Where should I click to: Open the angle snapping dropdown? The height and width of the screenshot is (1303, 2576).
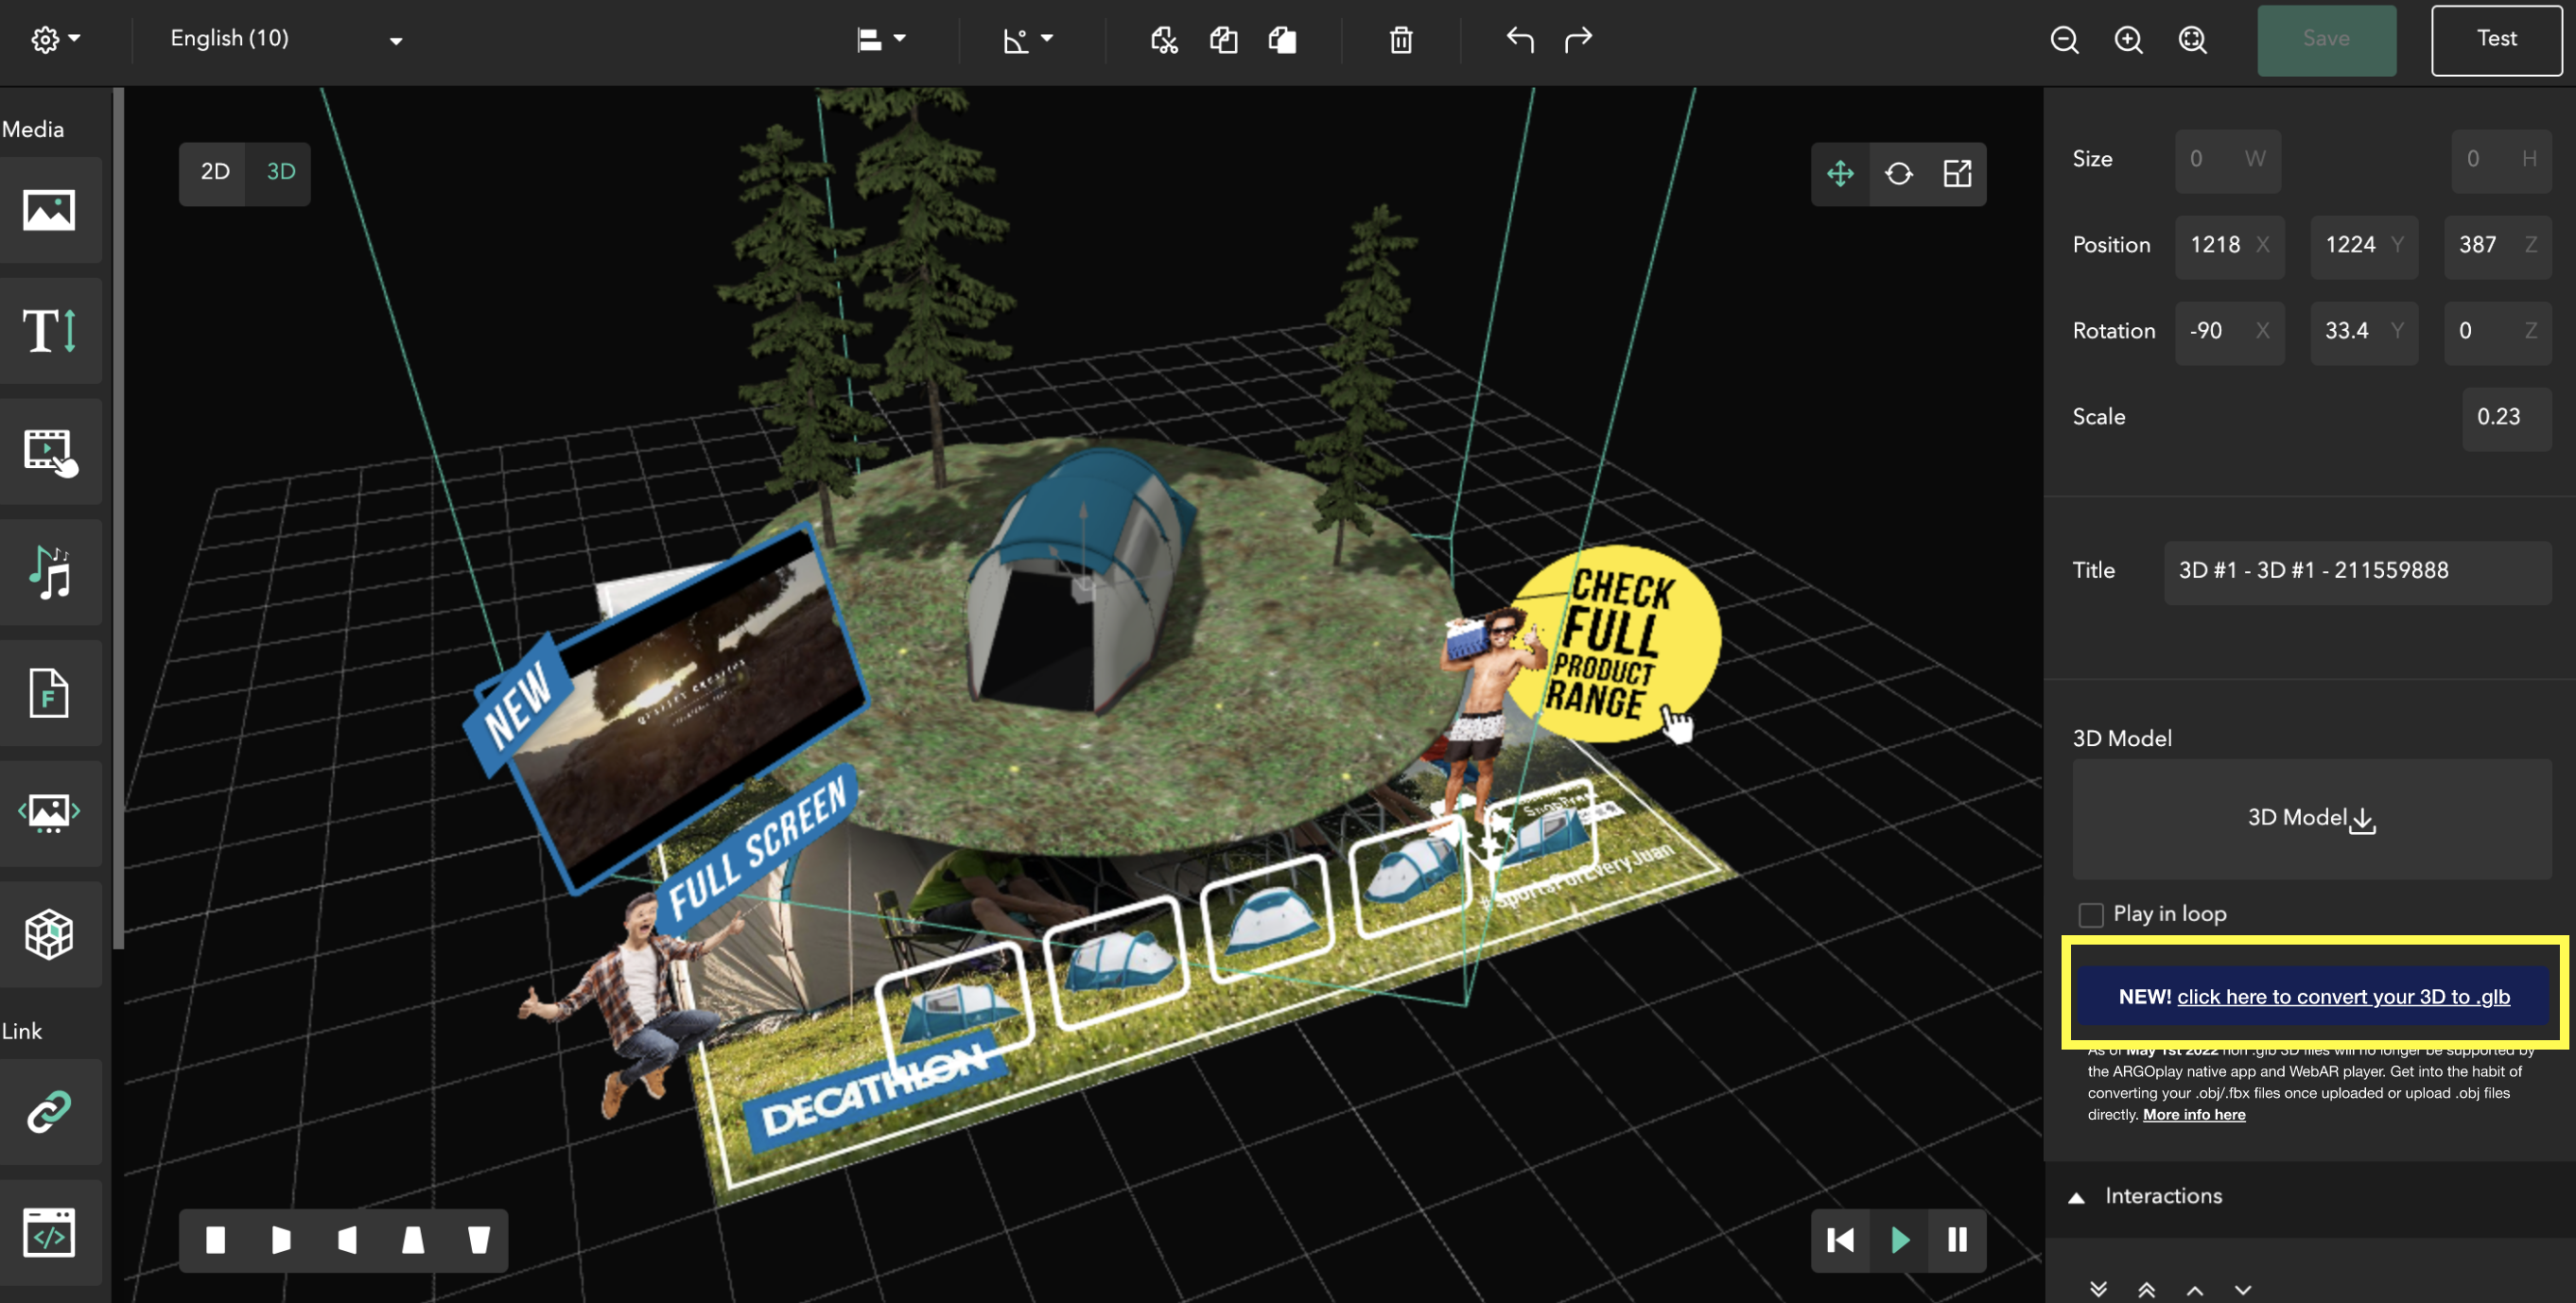click(1027, 39)
